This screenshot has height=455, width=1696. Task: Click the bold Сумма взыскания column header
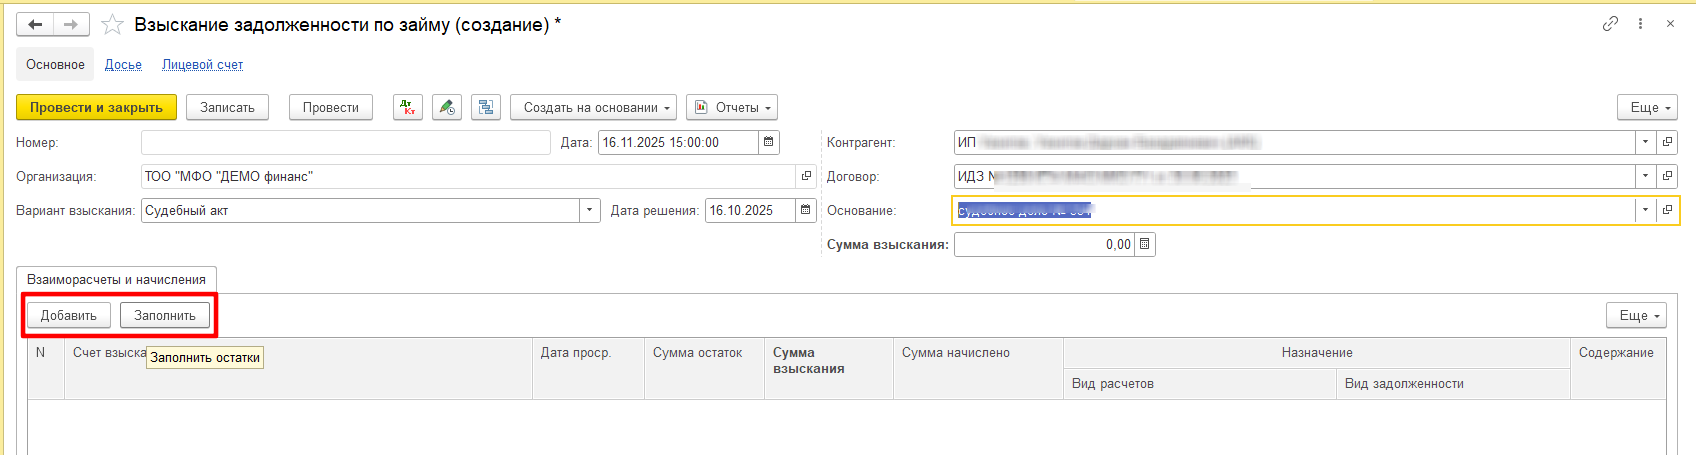[829, 368]
